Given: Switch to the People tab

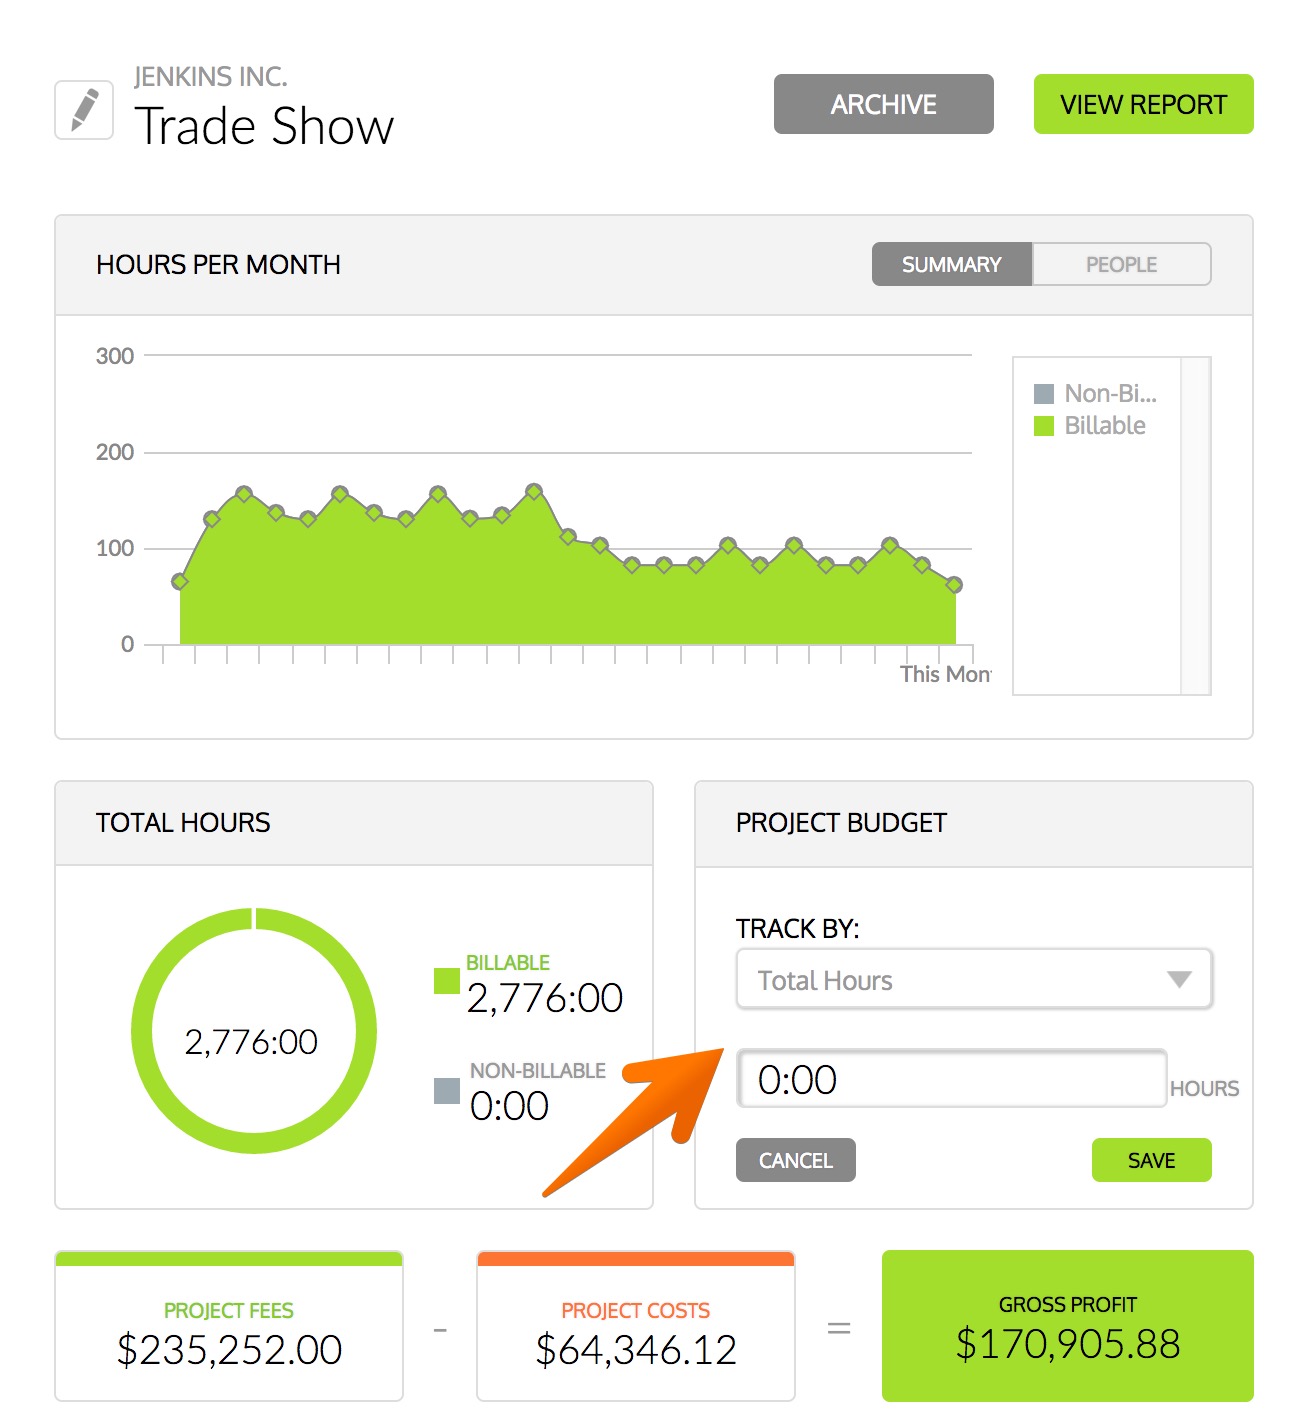Looking at the screenshot, I should point(1121,264).
